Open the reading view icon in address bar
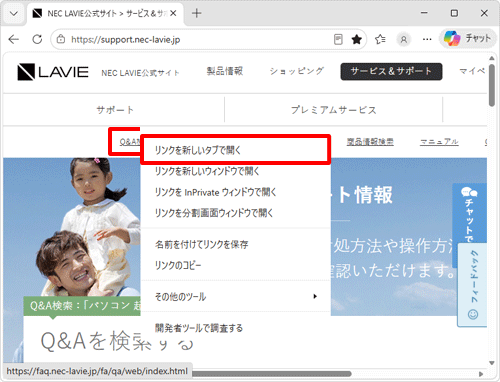 tap(338, 39)
